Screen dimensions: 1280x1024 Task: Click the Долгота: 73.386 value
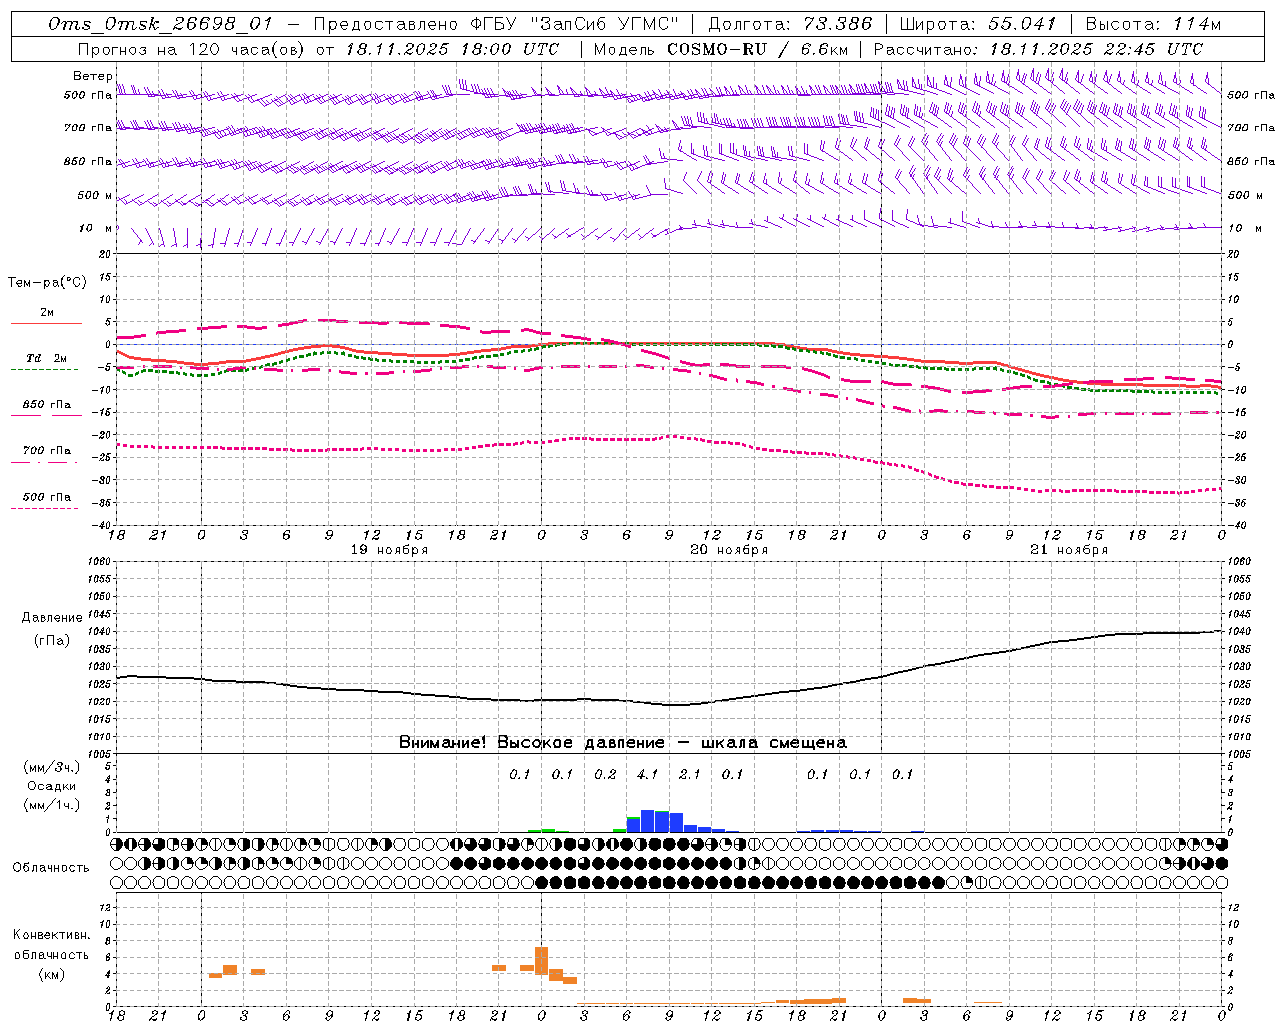tap(790, 24)
